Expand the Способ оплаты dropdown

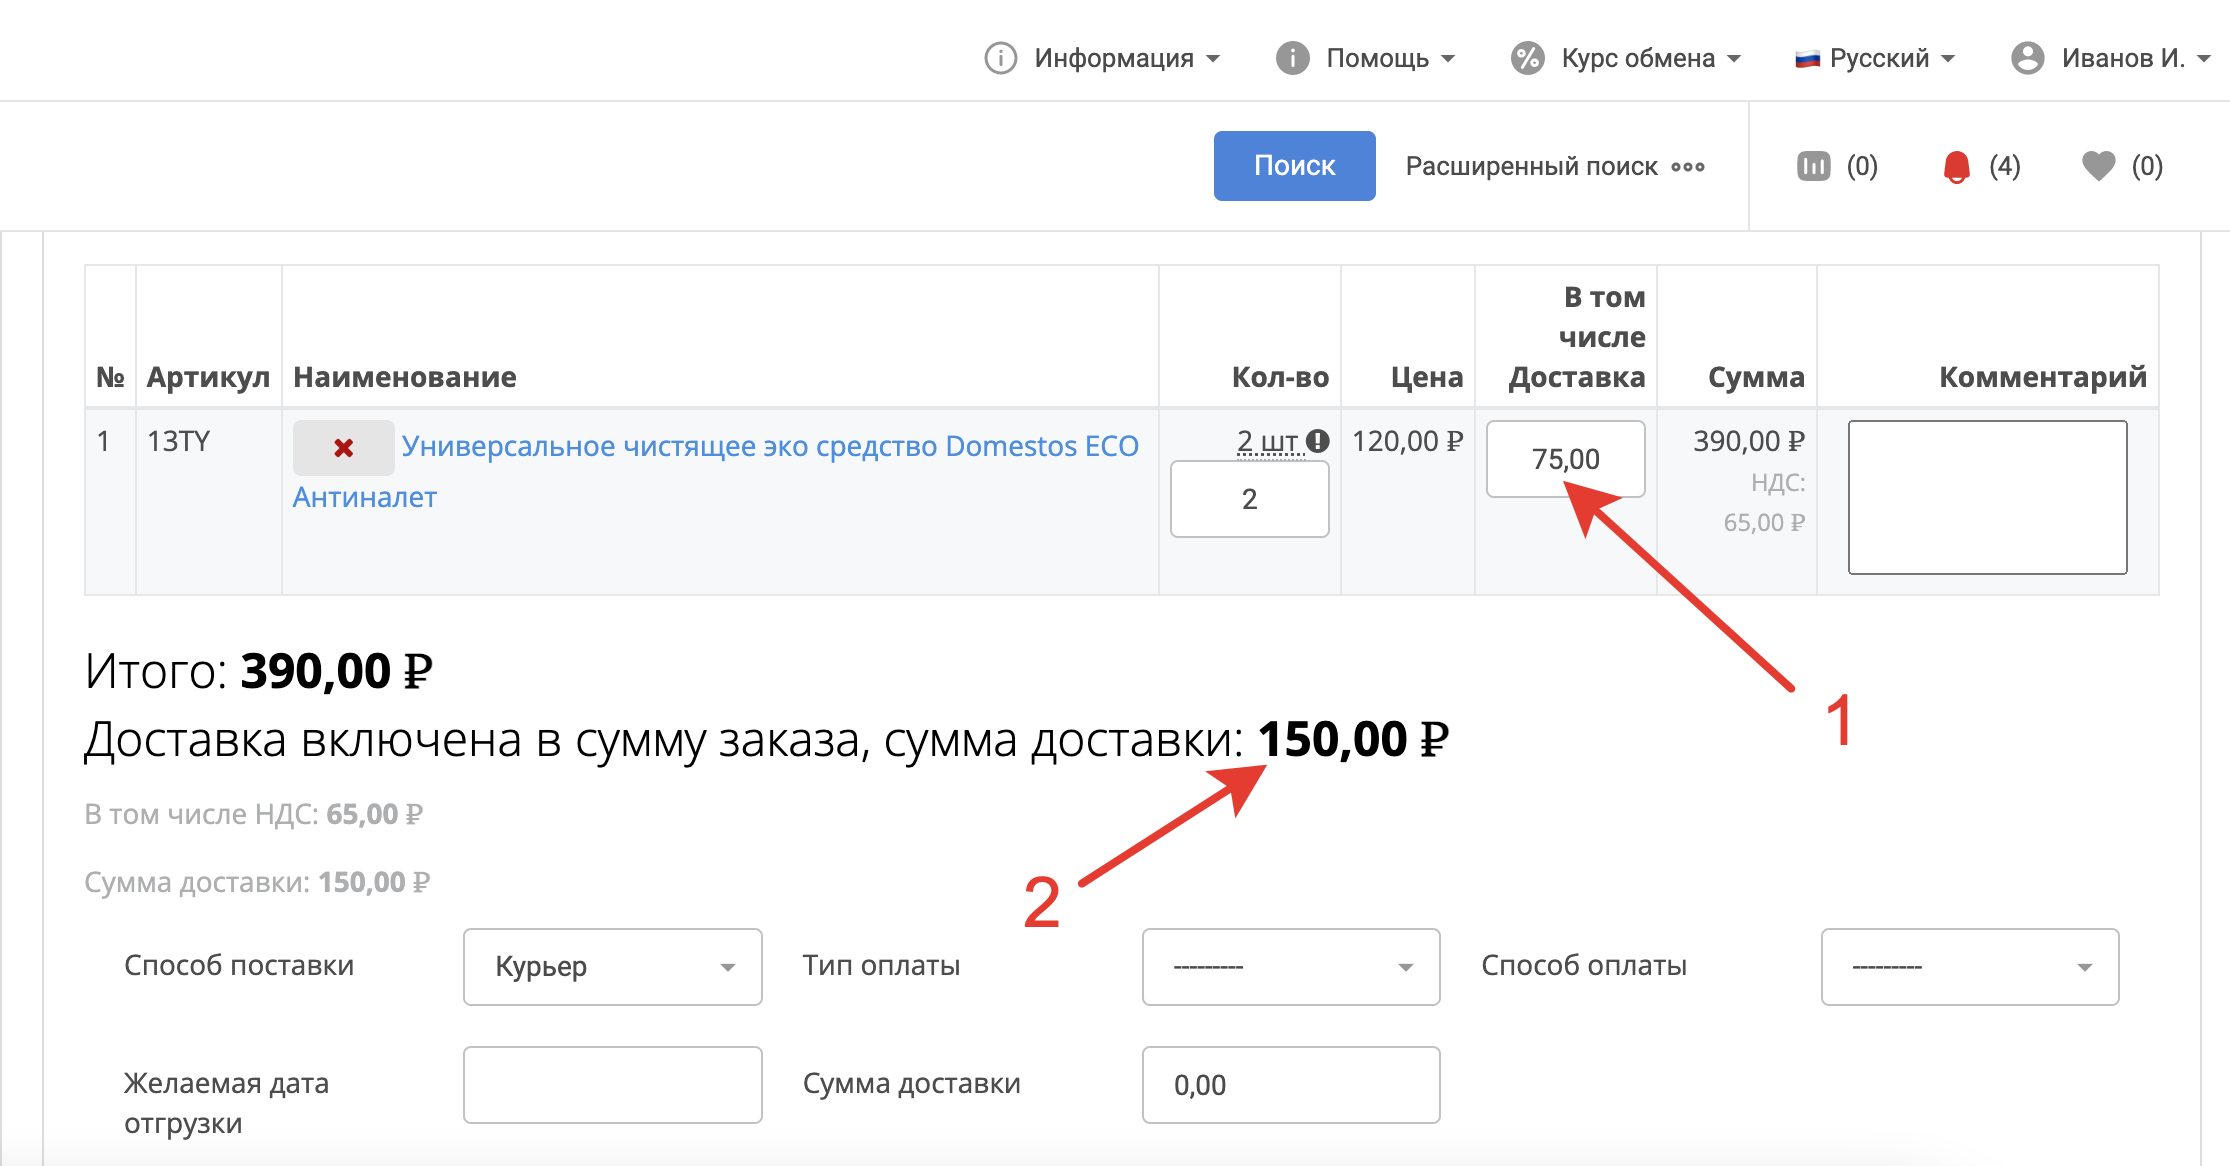tap(1969, 966)
